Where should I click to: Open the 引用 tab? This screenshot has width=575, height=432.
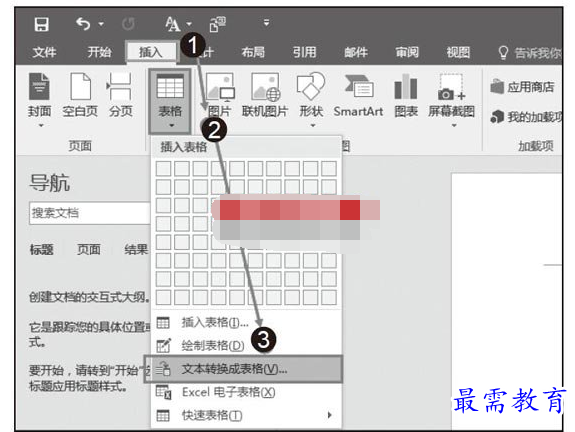click(x=304, y=52)
